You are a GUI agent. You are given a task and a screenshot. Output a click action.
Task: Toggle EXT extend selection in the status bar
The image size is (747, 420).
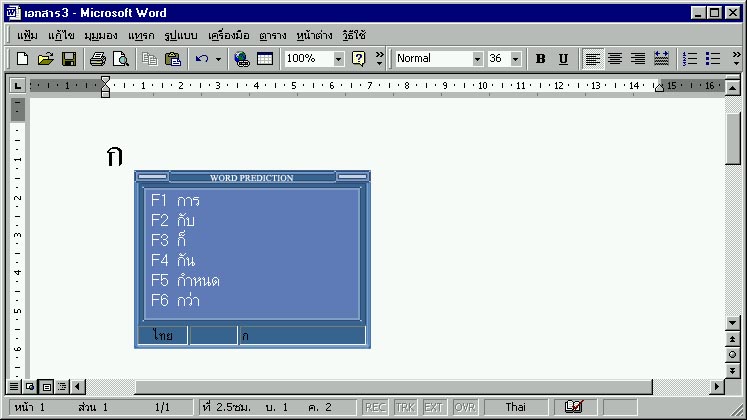point(433,408)
